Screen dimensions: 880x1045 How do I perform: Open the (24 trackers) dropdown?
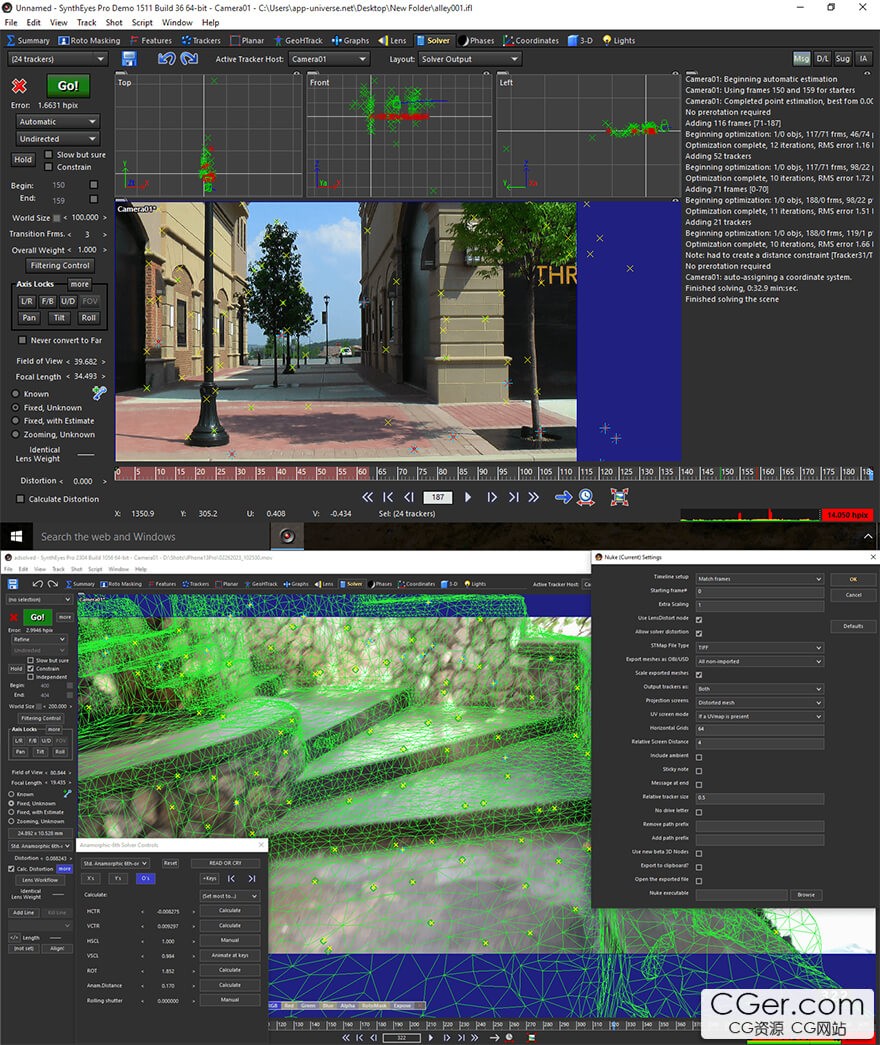click(58, 59)
